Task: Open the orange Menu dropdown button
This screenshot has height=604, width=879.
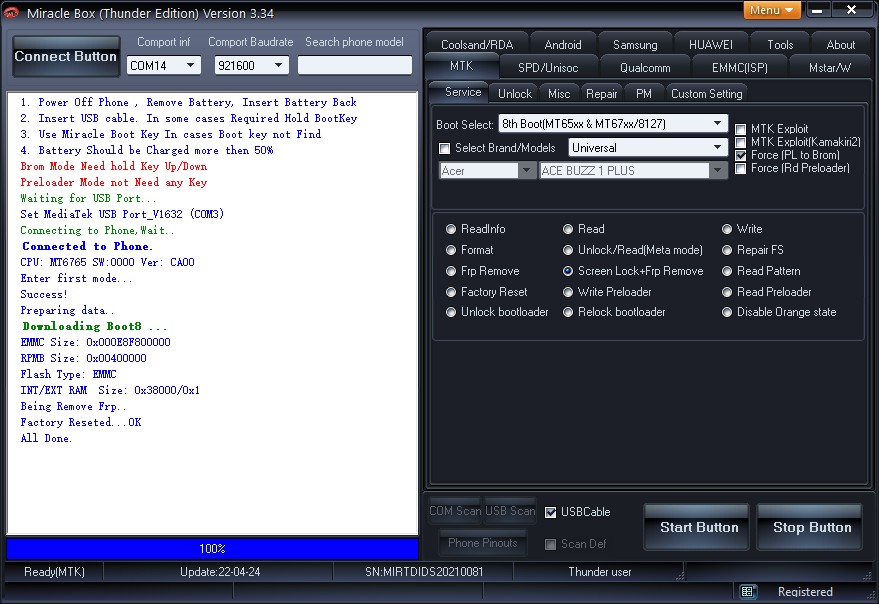Action: (x=771, y=10)
